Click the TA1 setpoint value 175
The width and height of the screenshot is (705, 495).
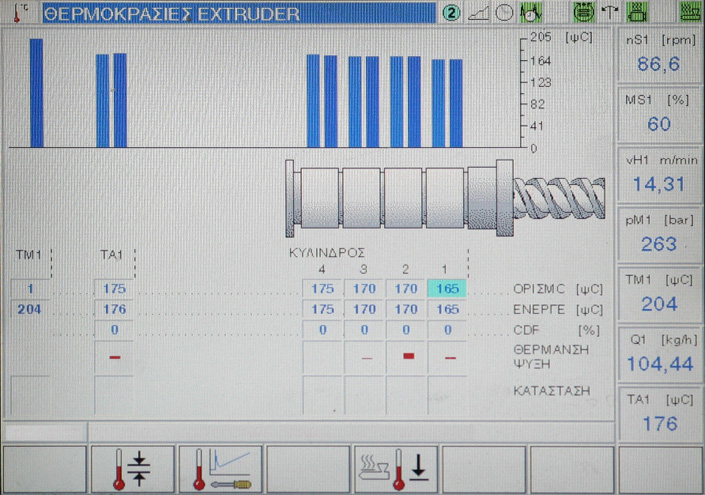113,289
